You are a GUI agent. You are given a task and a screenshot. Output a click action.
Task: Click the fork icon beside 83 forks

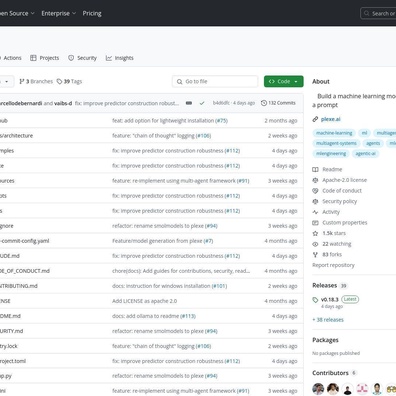click(x=315, y=255)
